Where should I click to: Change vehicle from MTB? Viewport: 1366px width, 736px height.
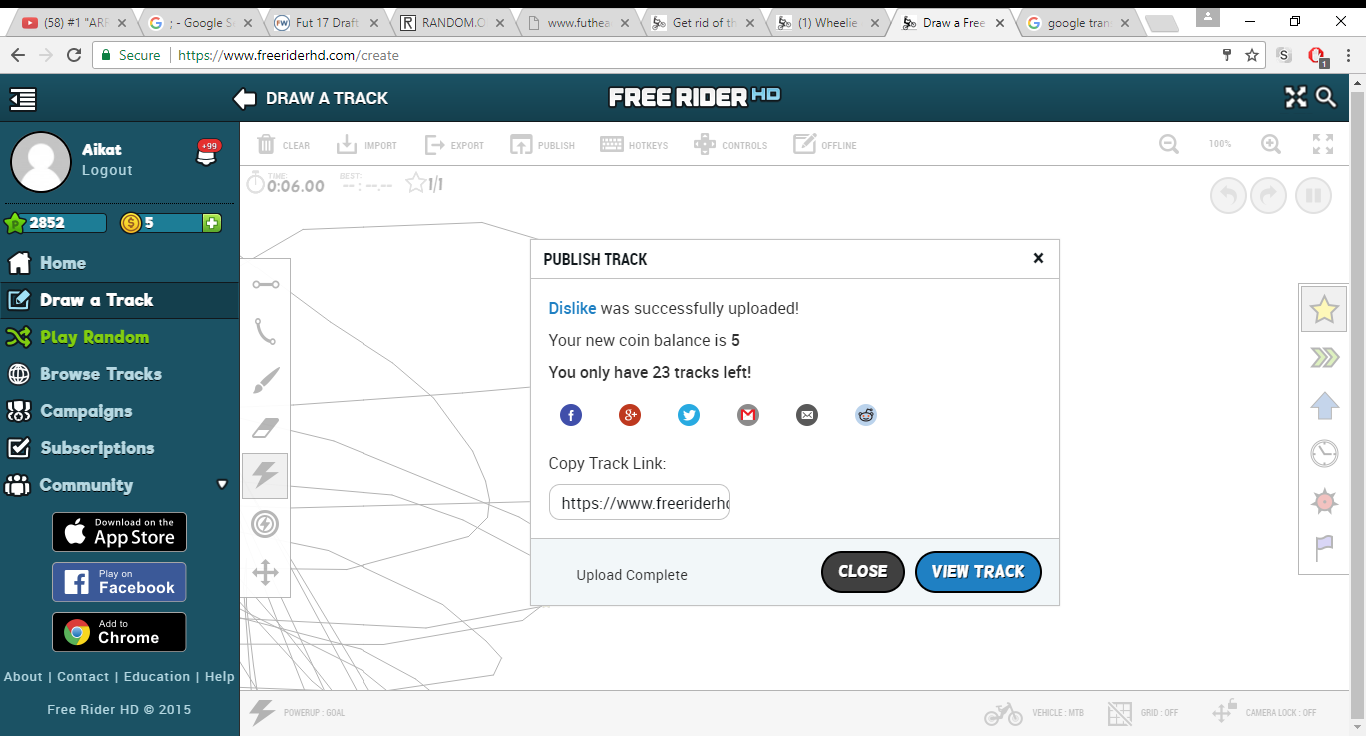[x=1034, y=713]
